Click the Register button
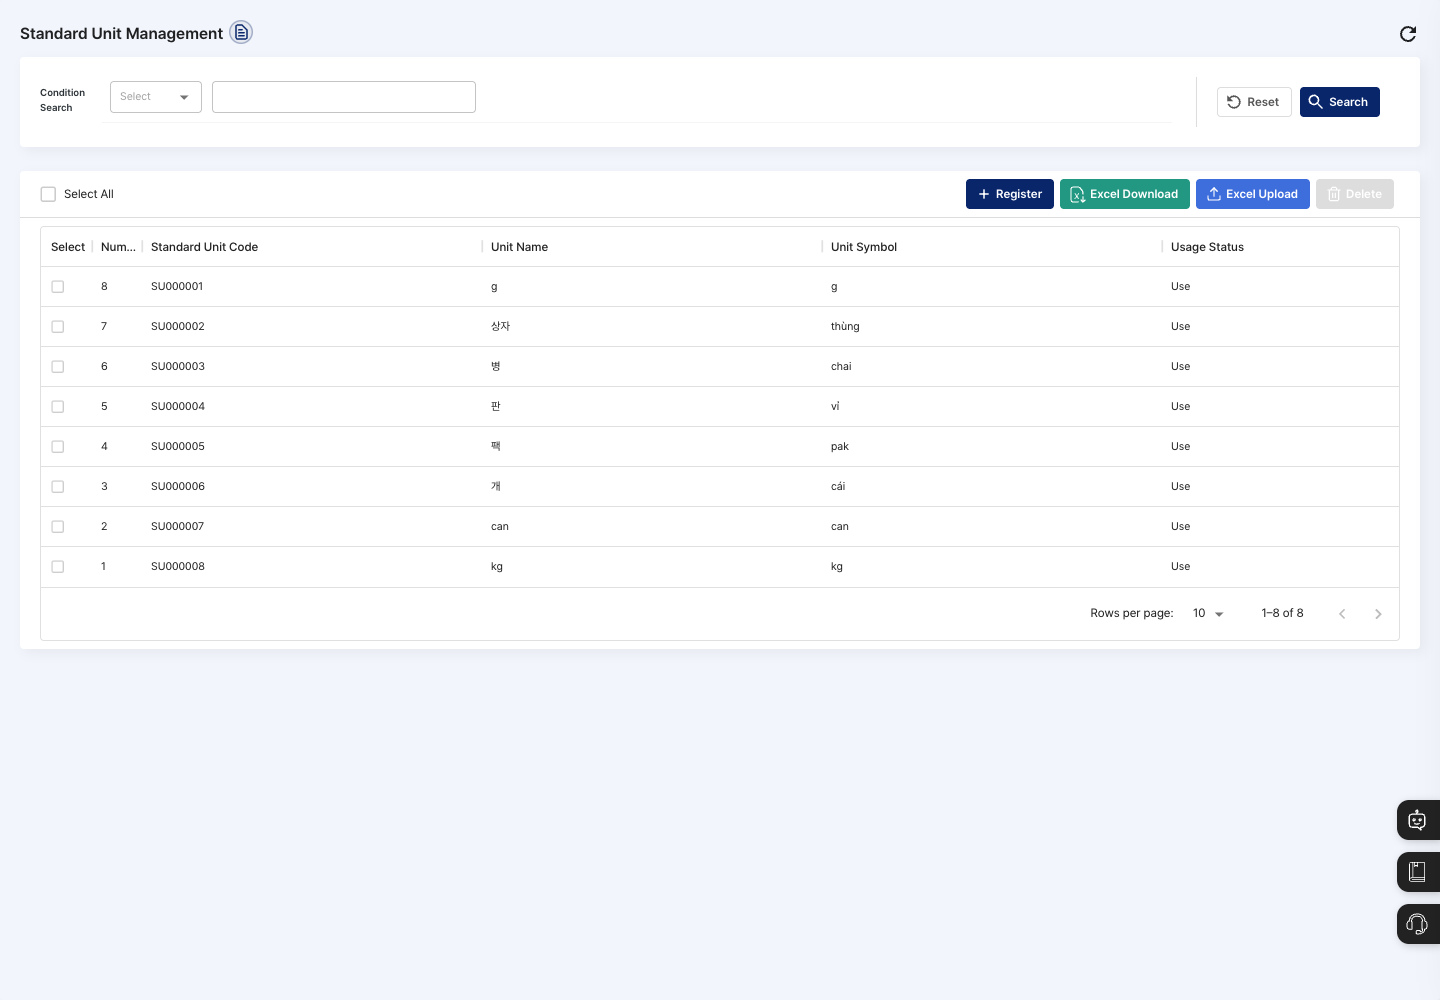Screen dimensions: 1440x1000 tap(1010, 194)
